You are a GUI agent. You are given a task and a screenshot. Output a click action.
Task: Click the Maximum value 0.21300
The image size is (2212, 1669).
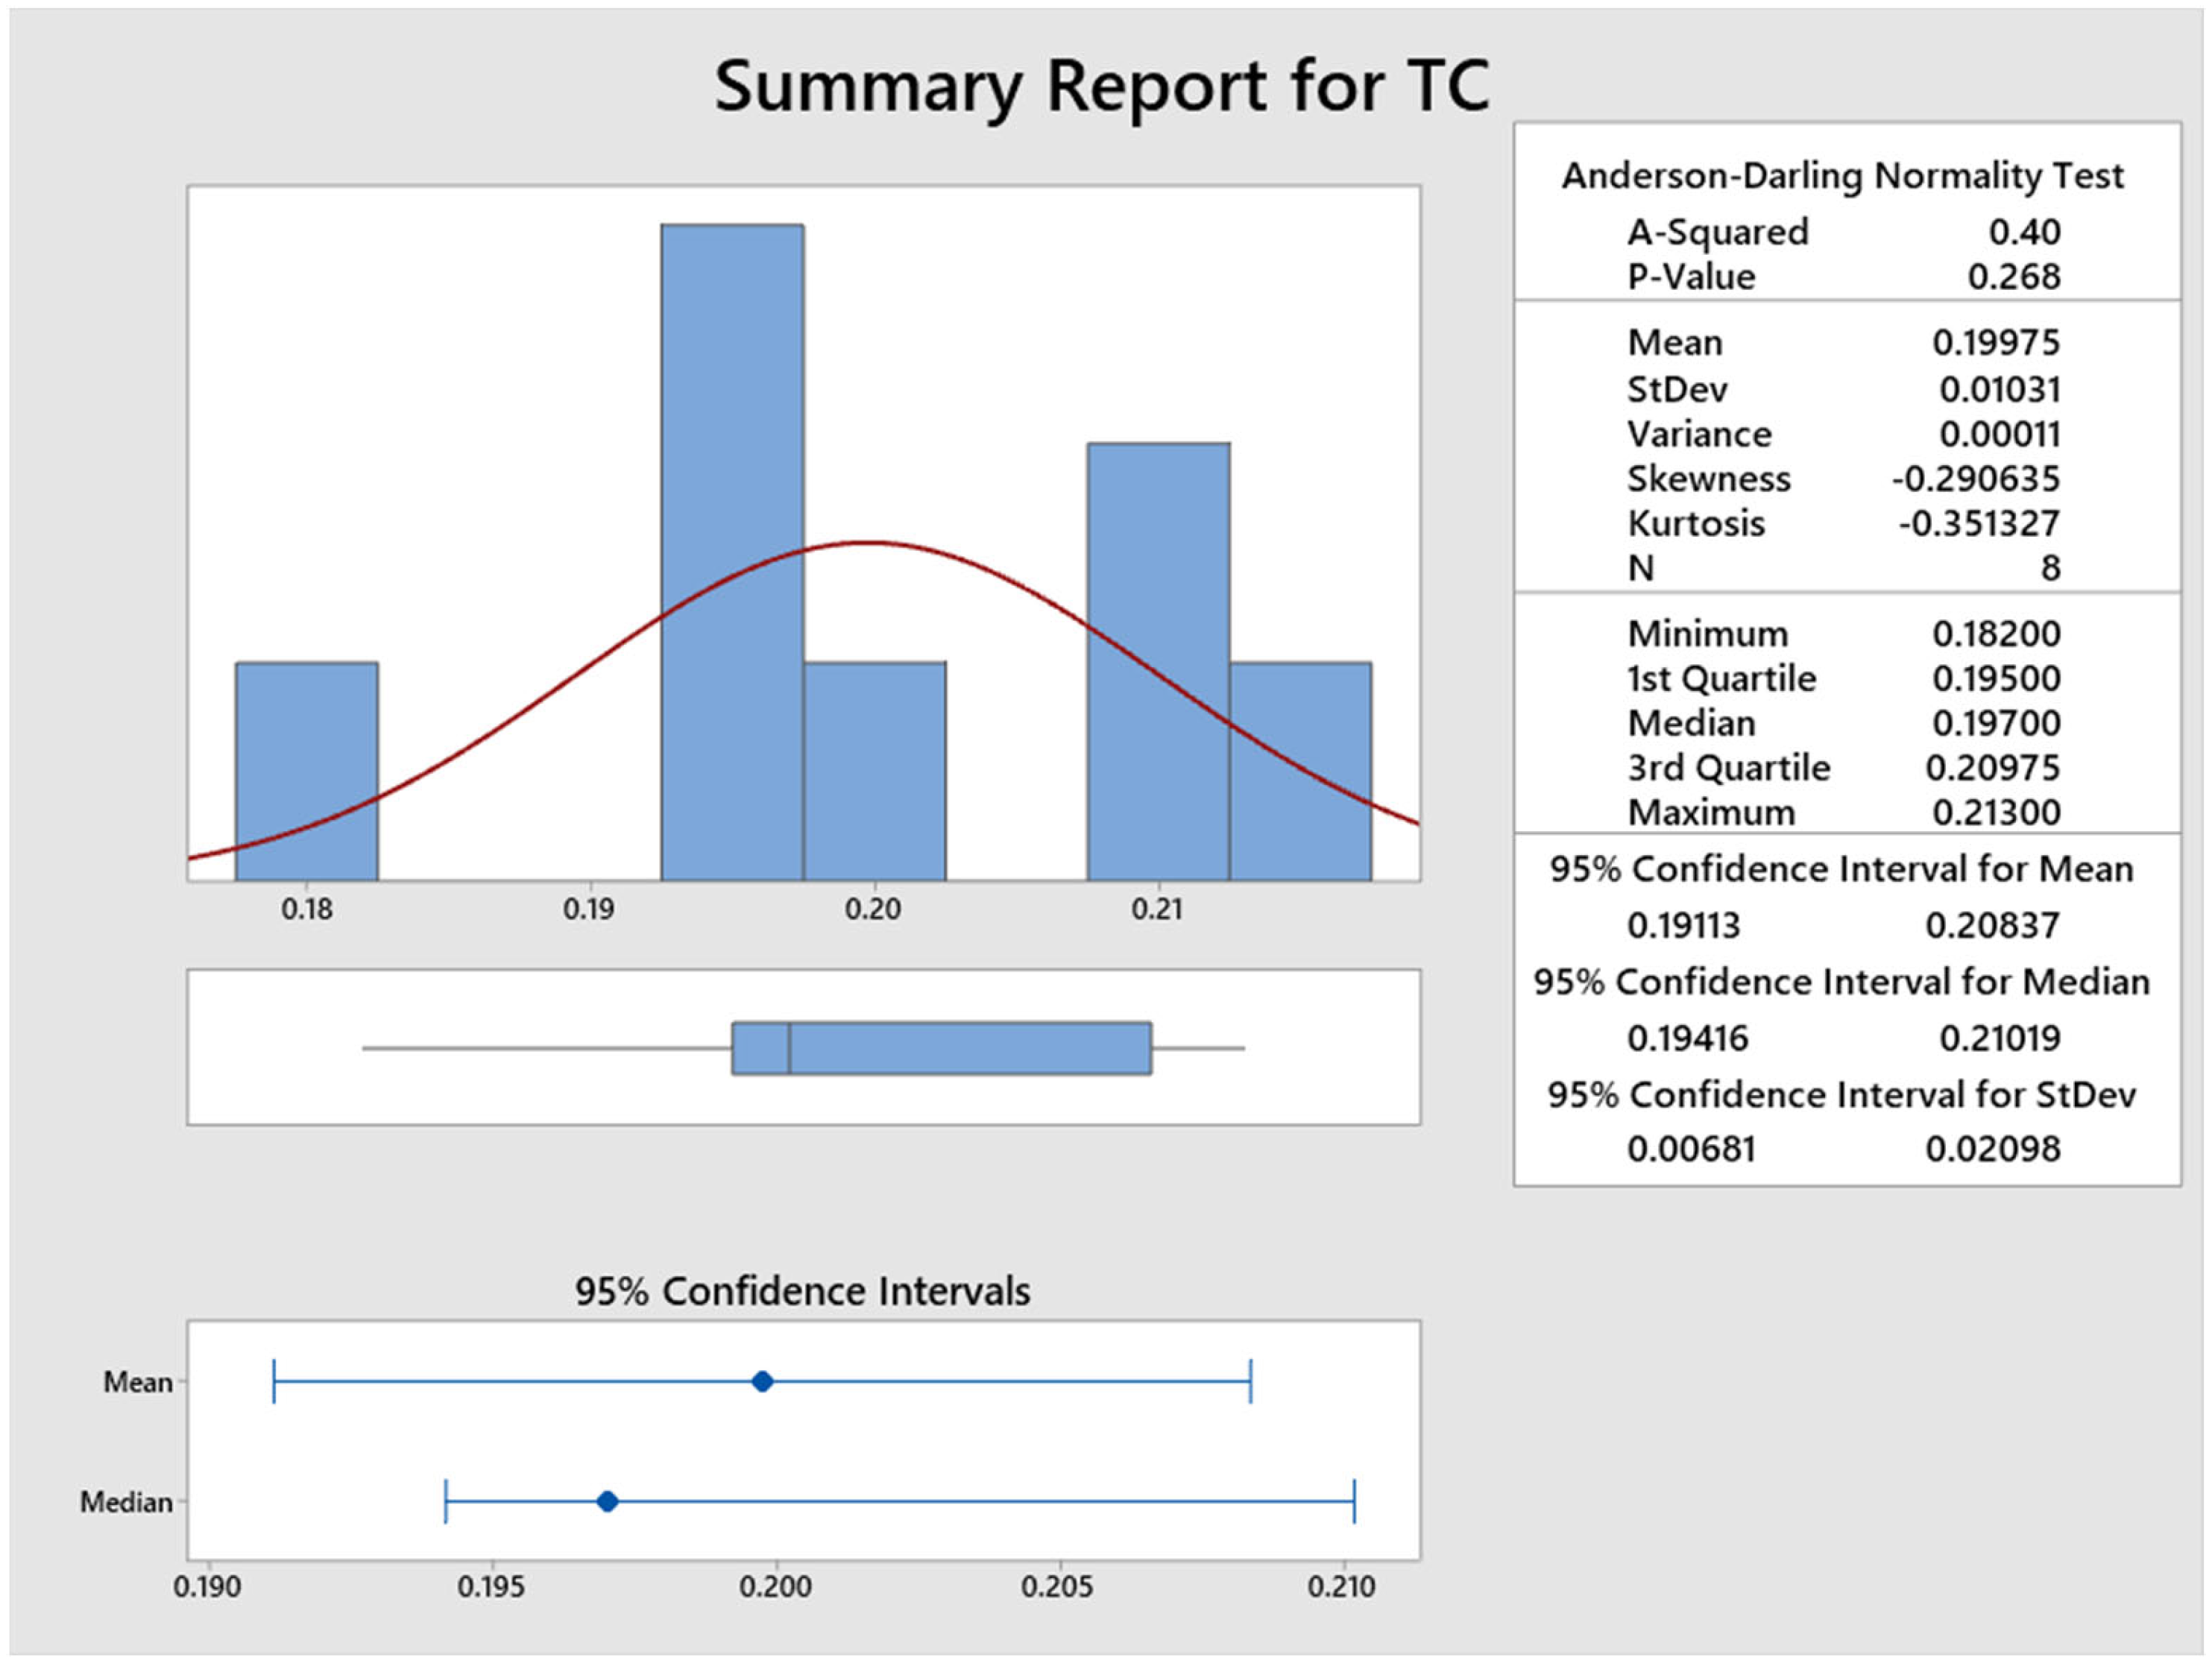(x=1996, y=812)
